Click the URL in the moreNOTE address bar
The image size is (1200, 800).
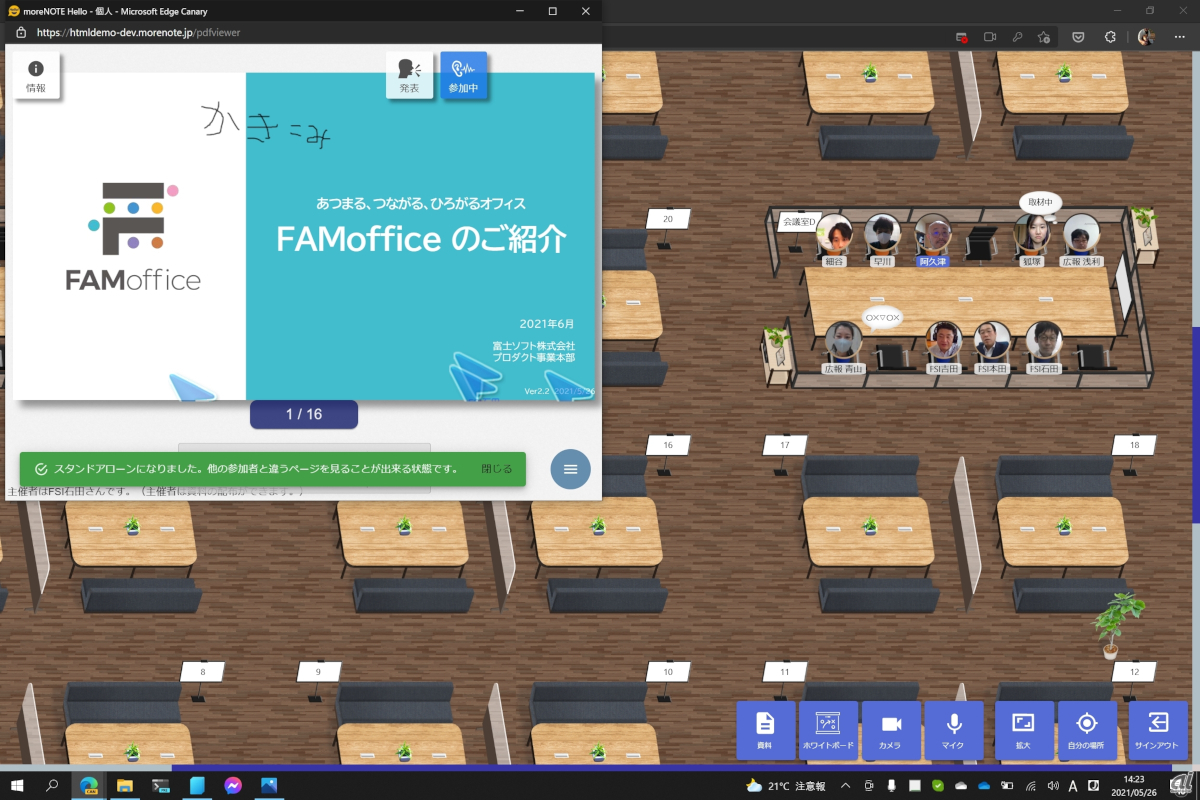click(x=138, y=32)
